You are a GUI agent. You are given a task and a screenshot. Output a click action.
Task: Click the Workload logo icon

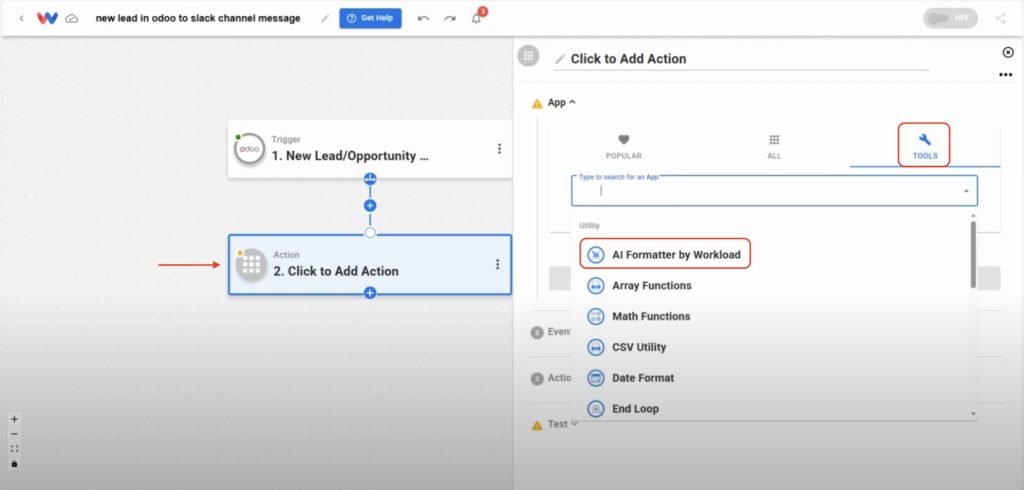click(47, 18)
